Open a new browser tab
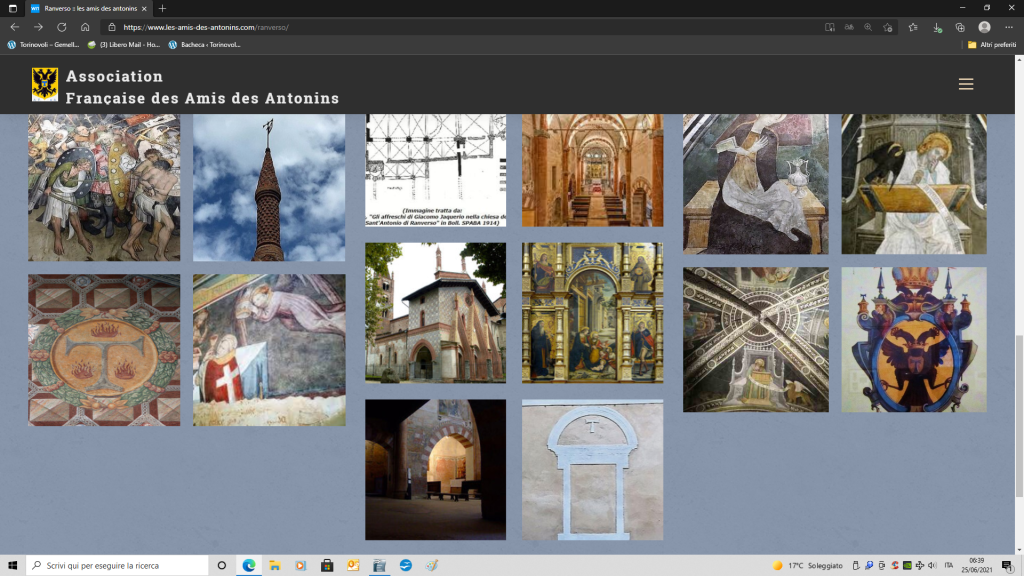This screenshot has width=1024, height=576. [x=163, y=8]
